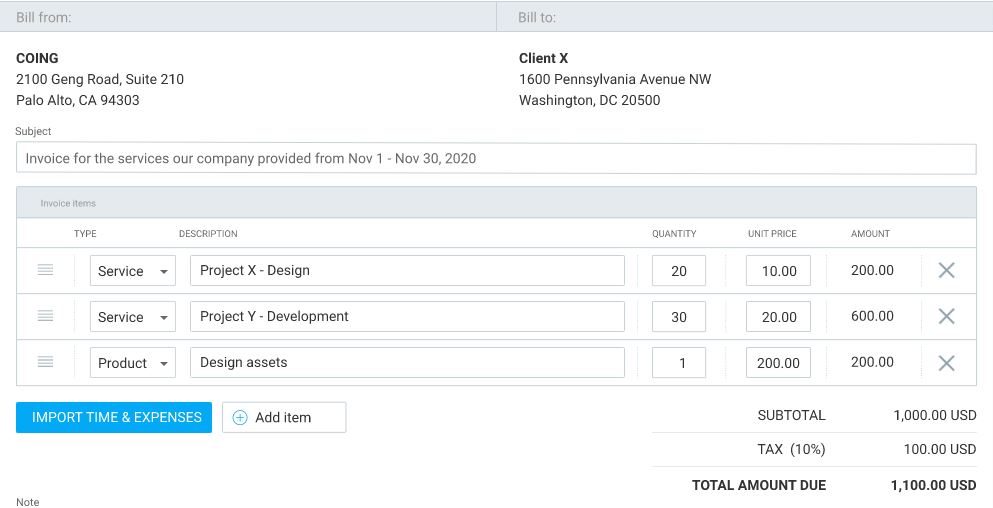The height and width of the screenshot is (508, 993).
Task: Click the Note label
Action: 27,502
